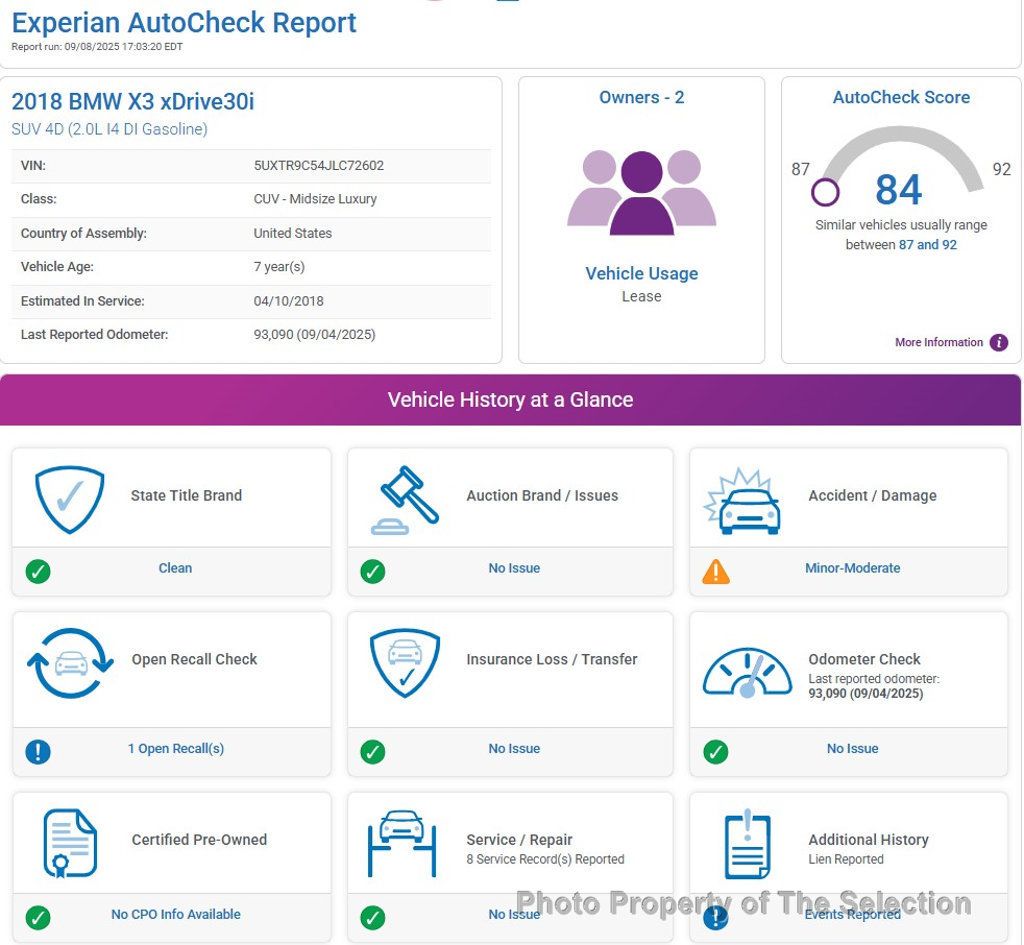Viewport: 1024px width, 945px height.
Task: Click the Class value CUV - Midsize Luxury
Action: point(315,199)
